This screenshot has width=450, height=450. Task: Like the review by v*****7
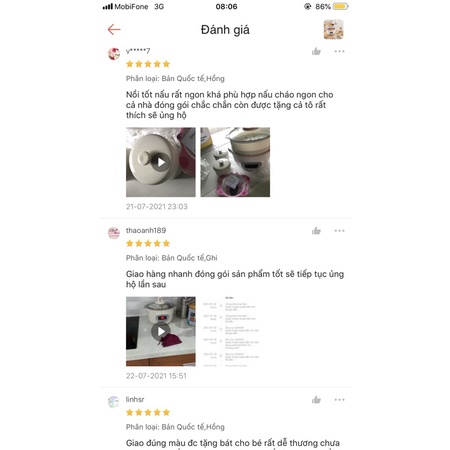[x=316, y=51]
